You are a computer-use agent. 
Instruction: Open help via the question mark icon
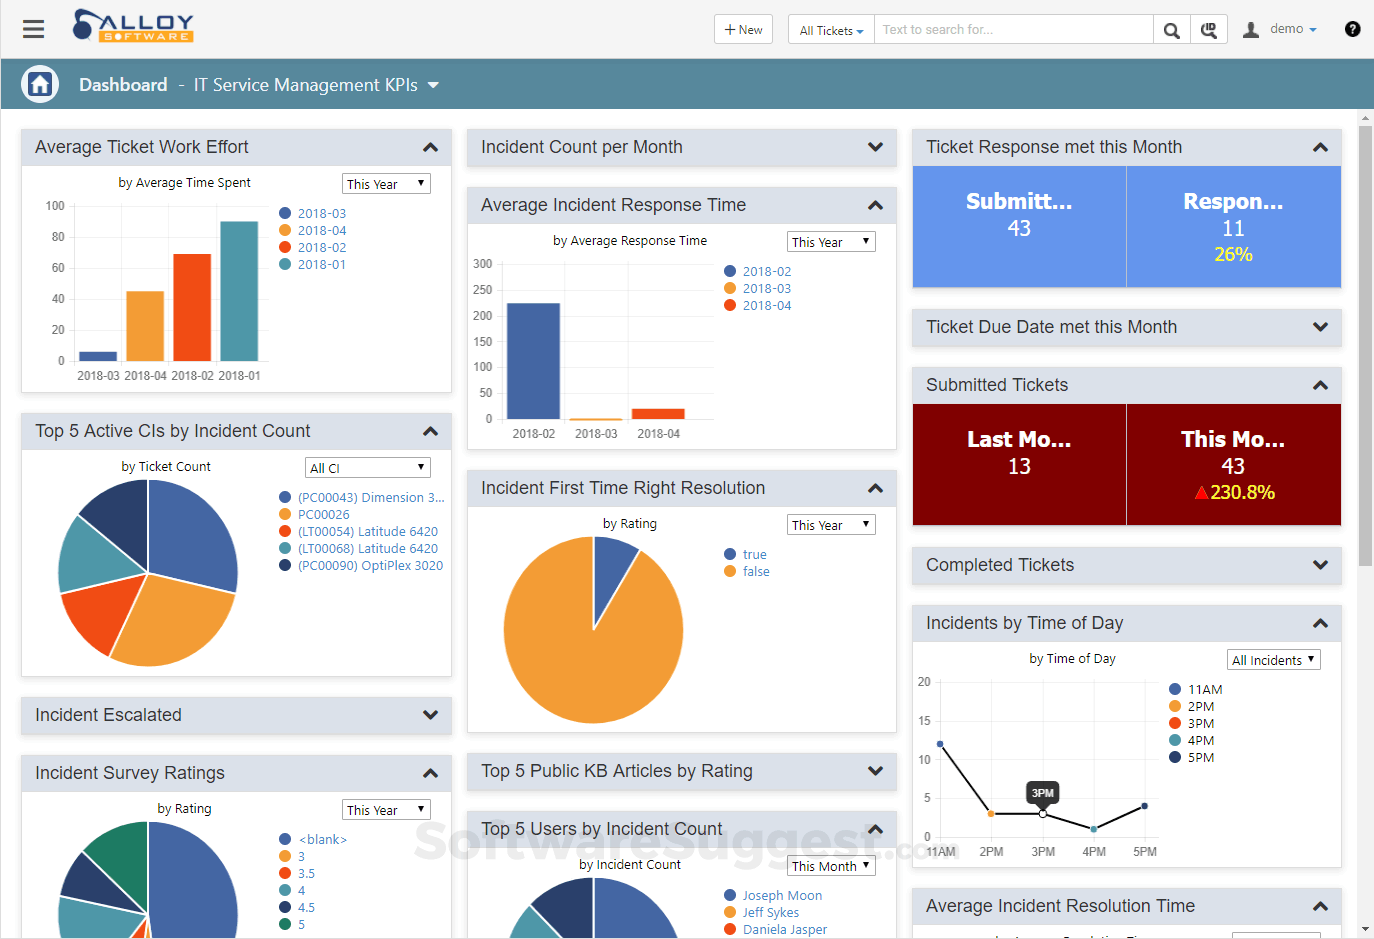pyautogui.click(x=1352, y=29)
